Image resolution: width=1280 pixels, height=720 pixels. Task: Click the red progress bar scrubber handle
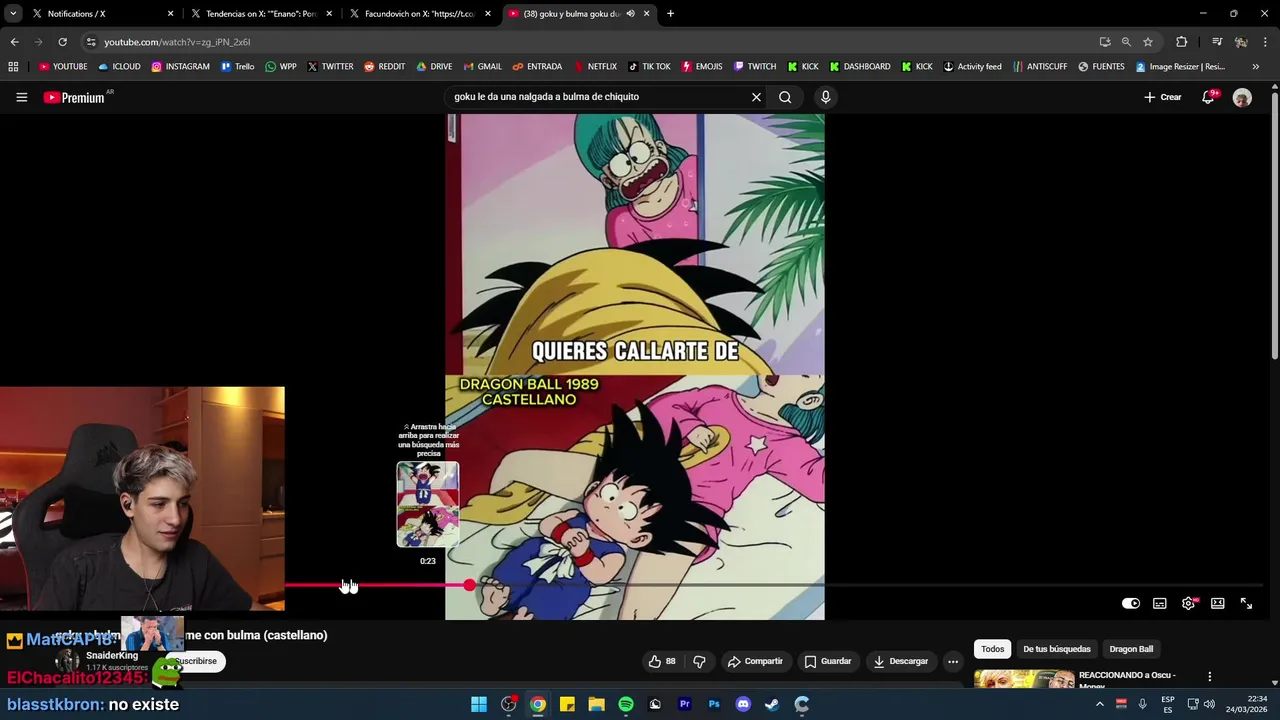point(469,585)
